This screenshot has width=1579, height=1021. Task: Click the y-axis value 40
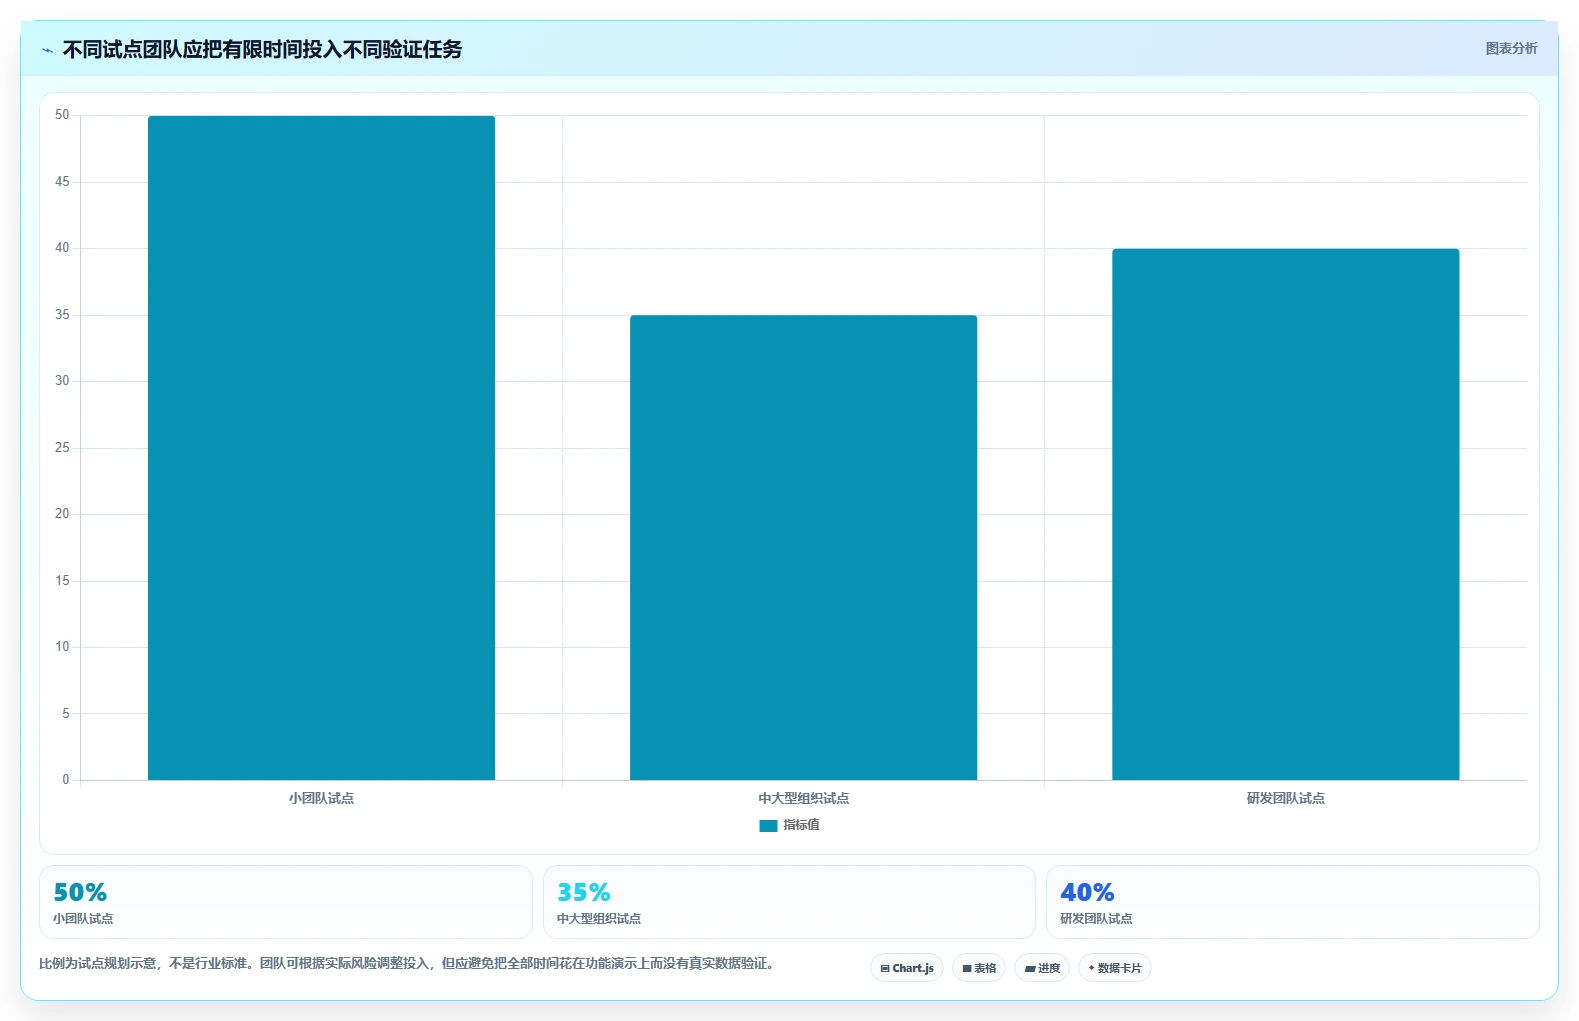62,248
